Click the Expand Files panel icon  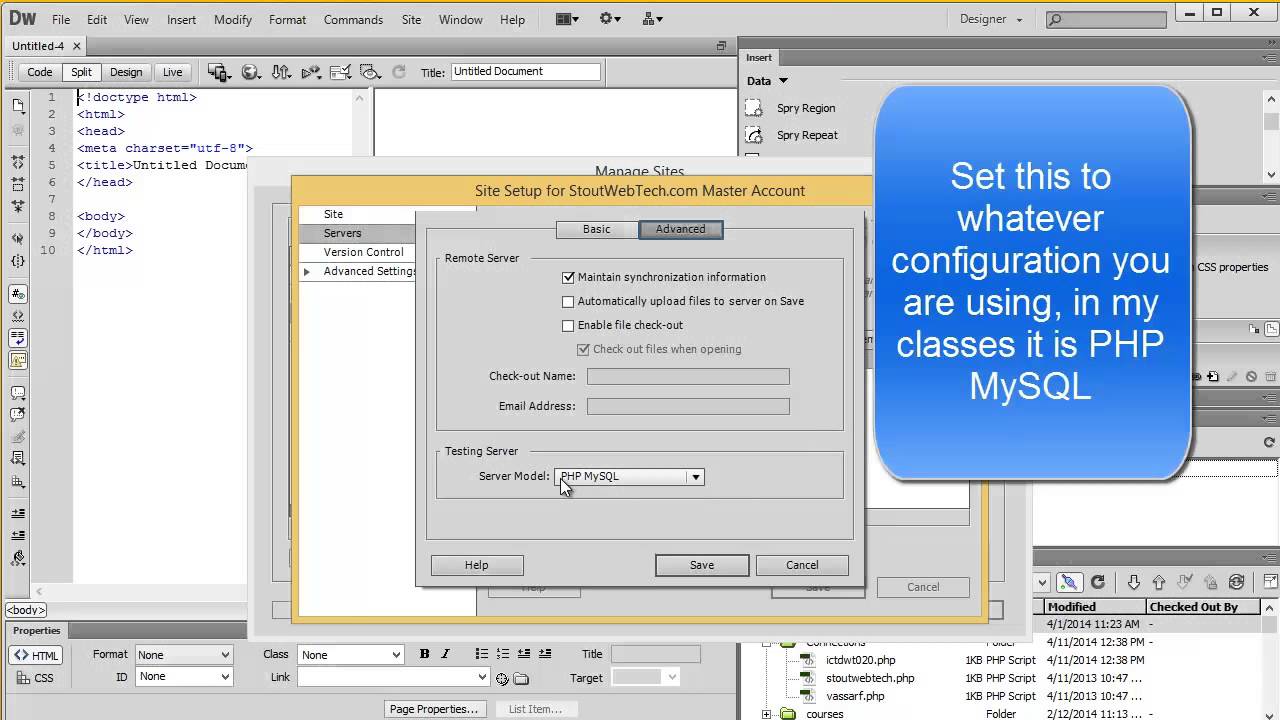click(x=1269, y=582)
